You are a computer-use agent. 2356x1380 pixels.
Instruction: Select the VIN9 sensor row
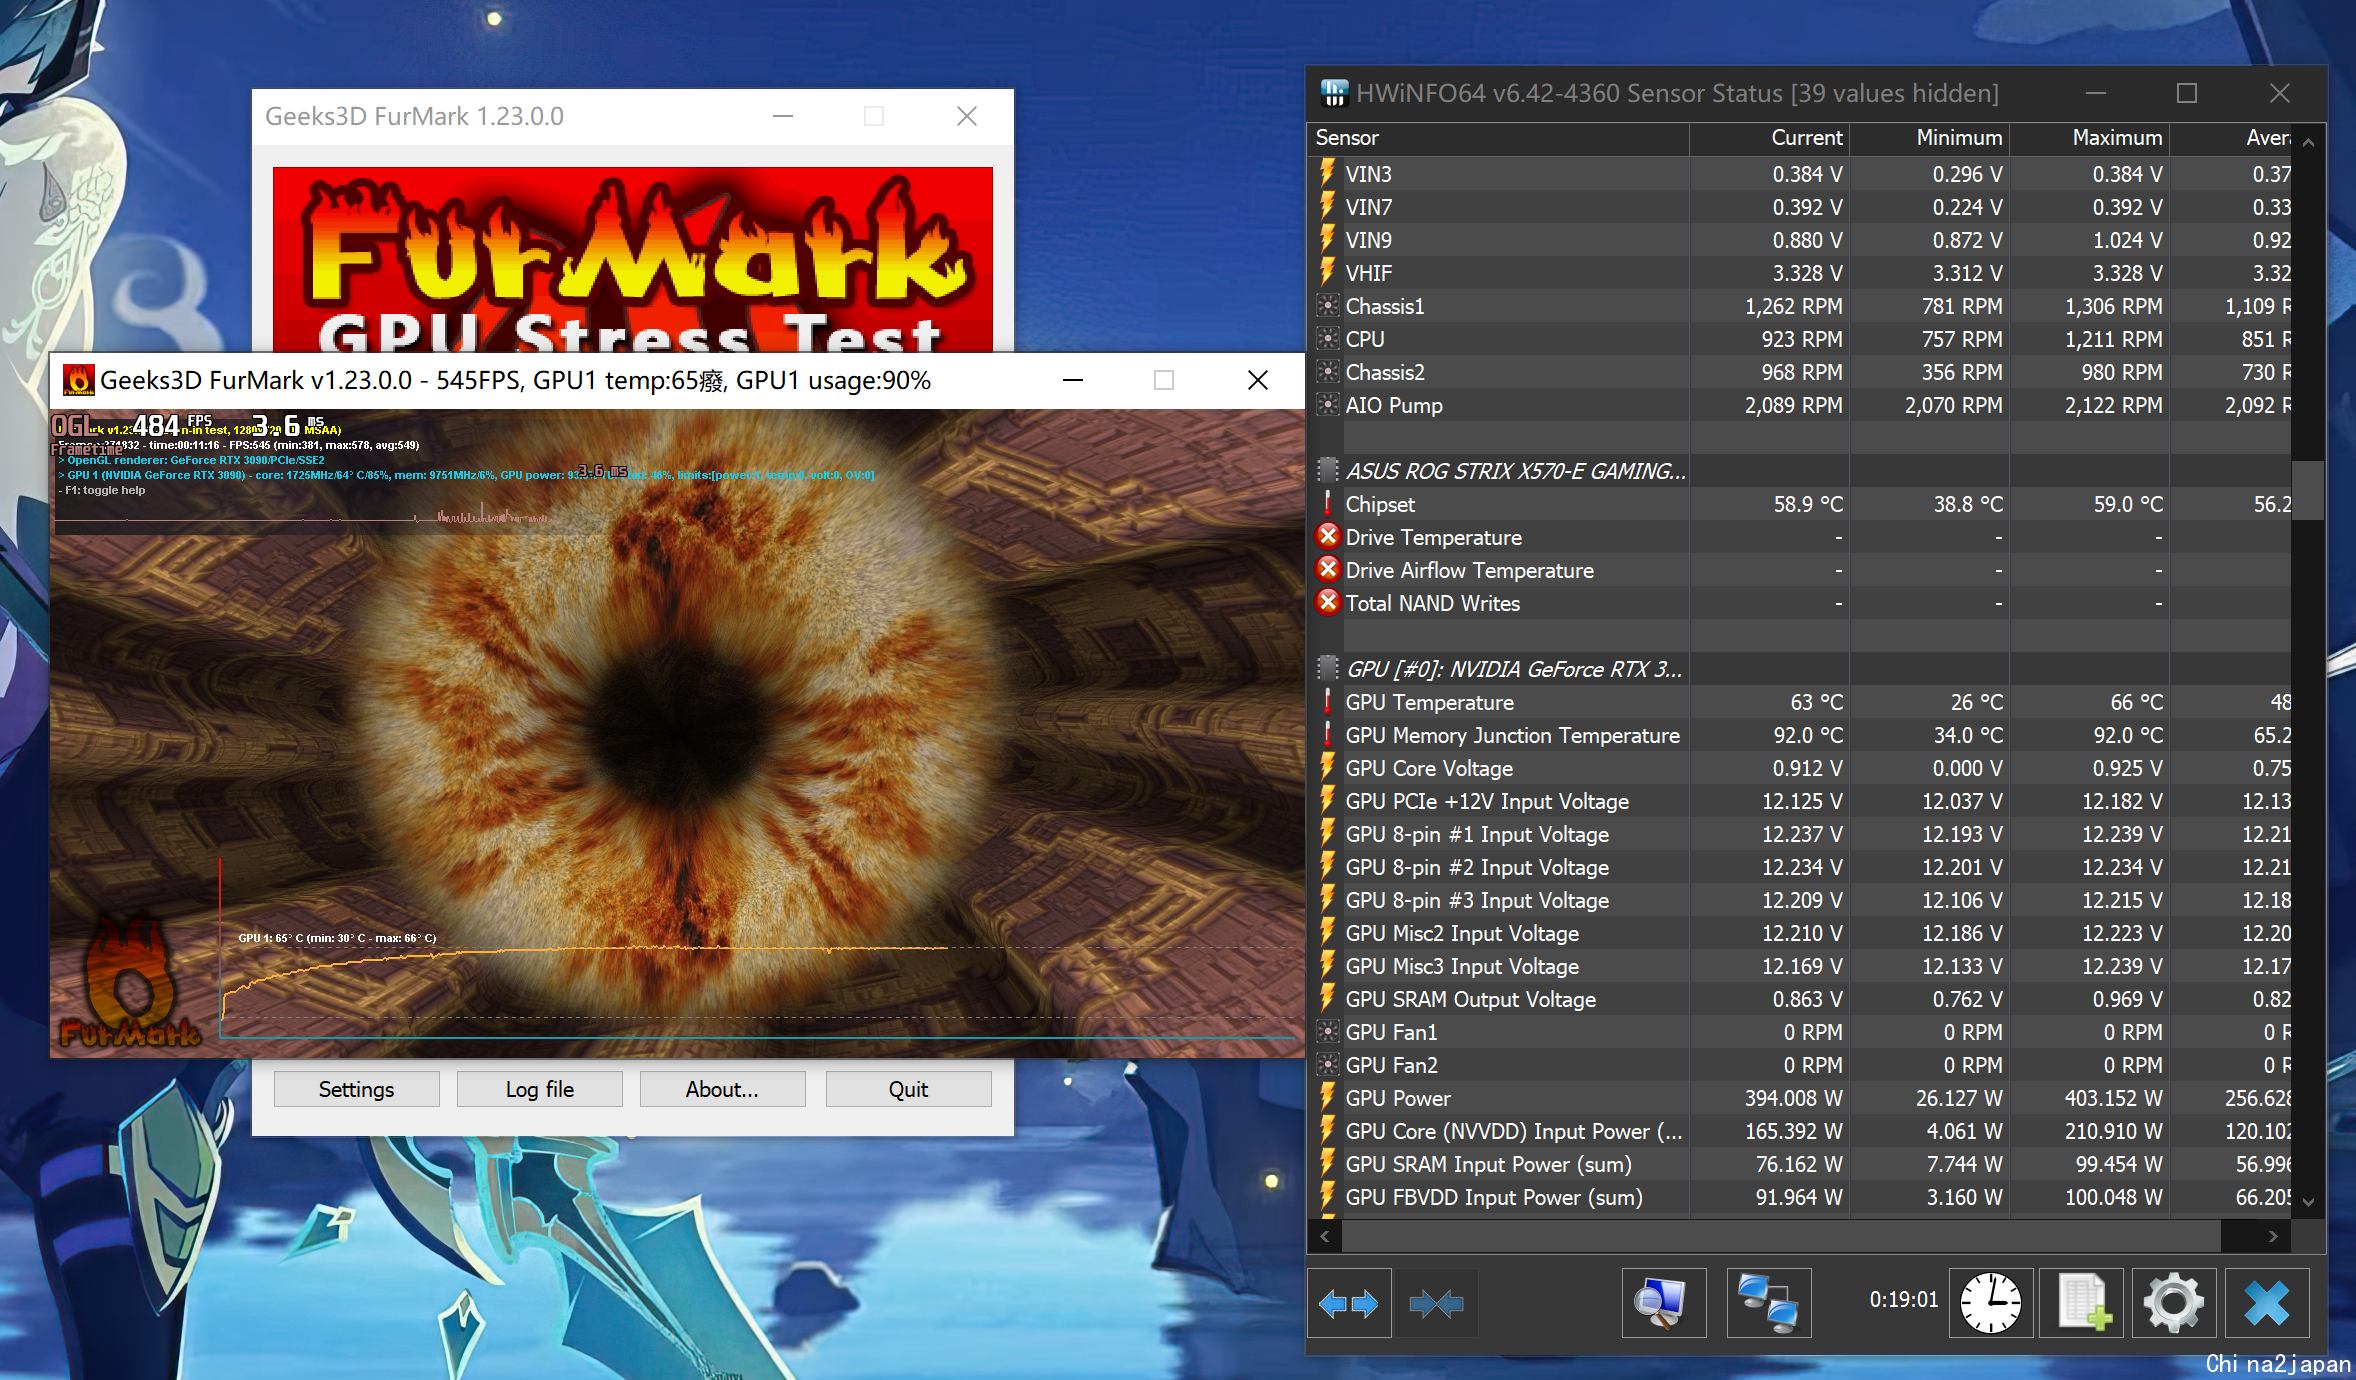coord(1799,240)
